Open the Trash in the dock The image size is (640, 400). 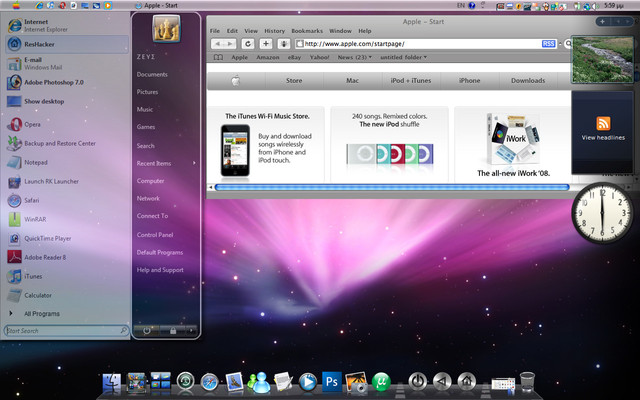527,381
